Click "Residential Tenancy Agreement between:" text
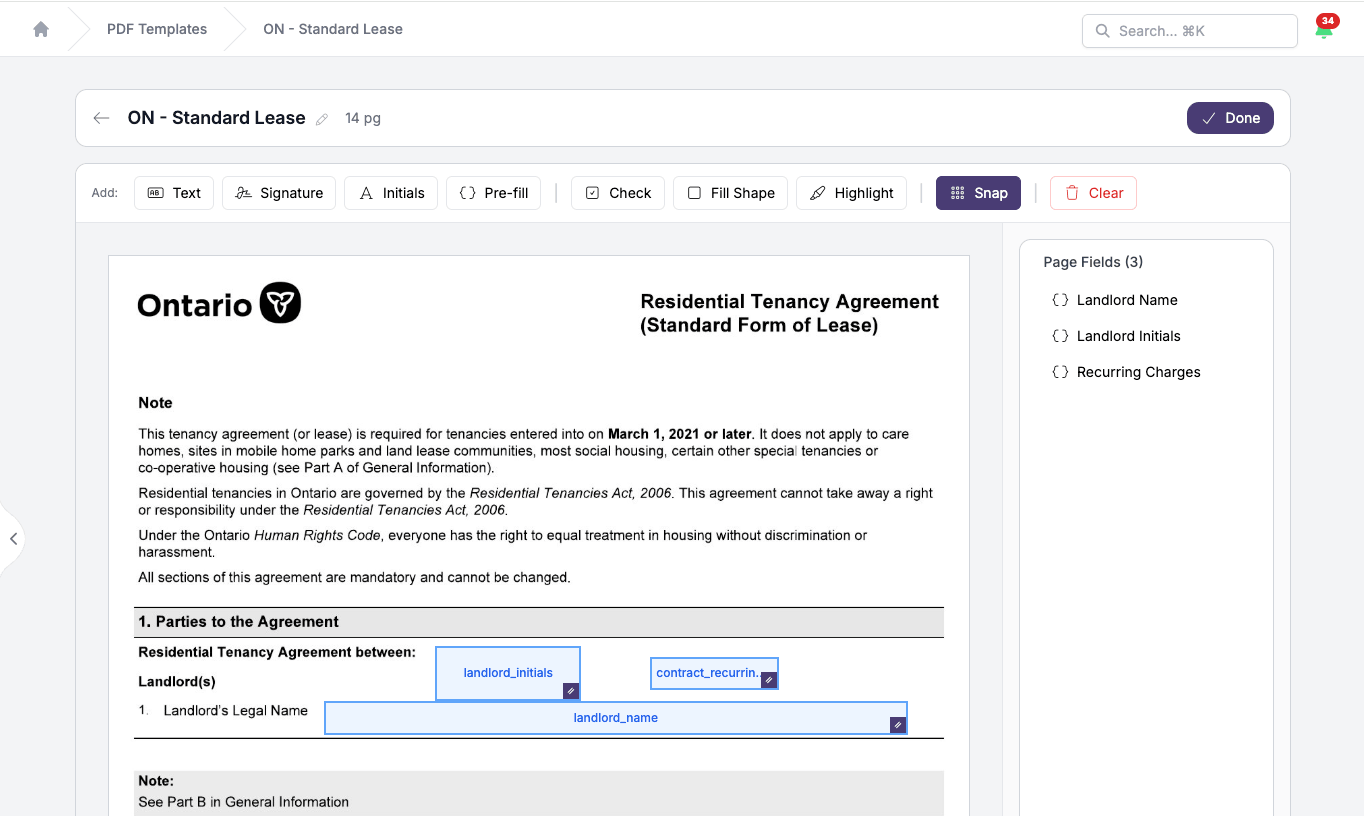The image size is (1364, 816). point(277,652)
